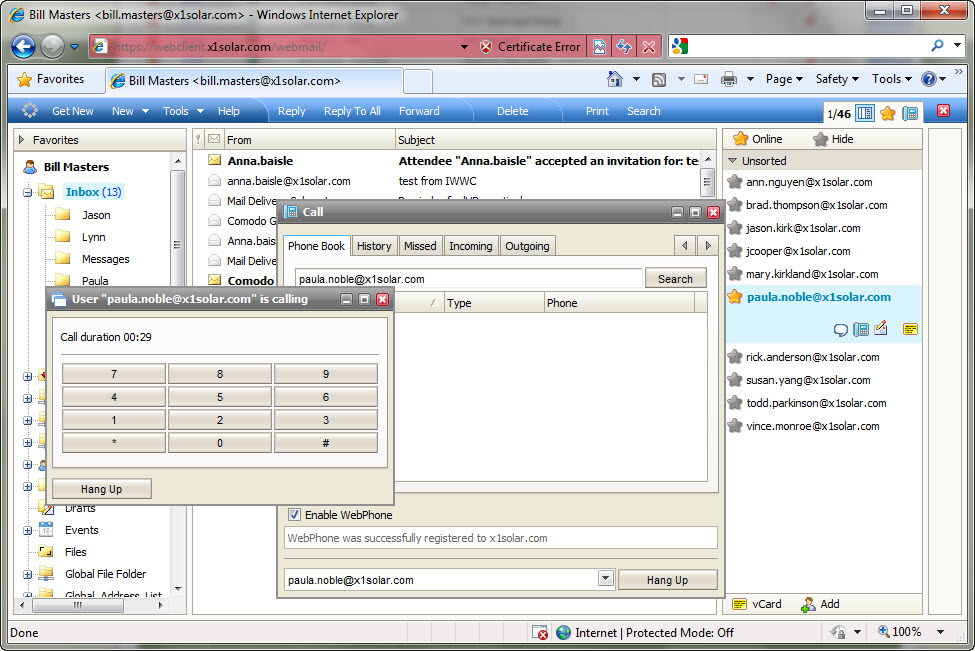
Task: Open the New dropdown menu in webmail toolbar
Action: click(130, 111)
